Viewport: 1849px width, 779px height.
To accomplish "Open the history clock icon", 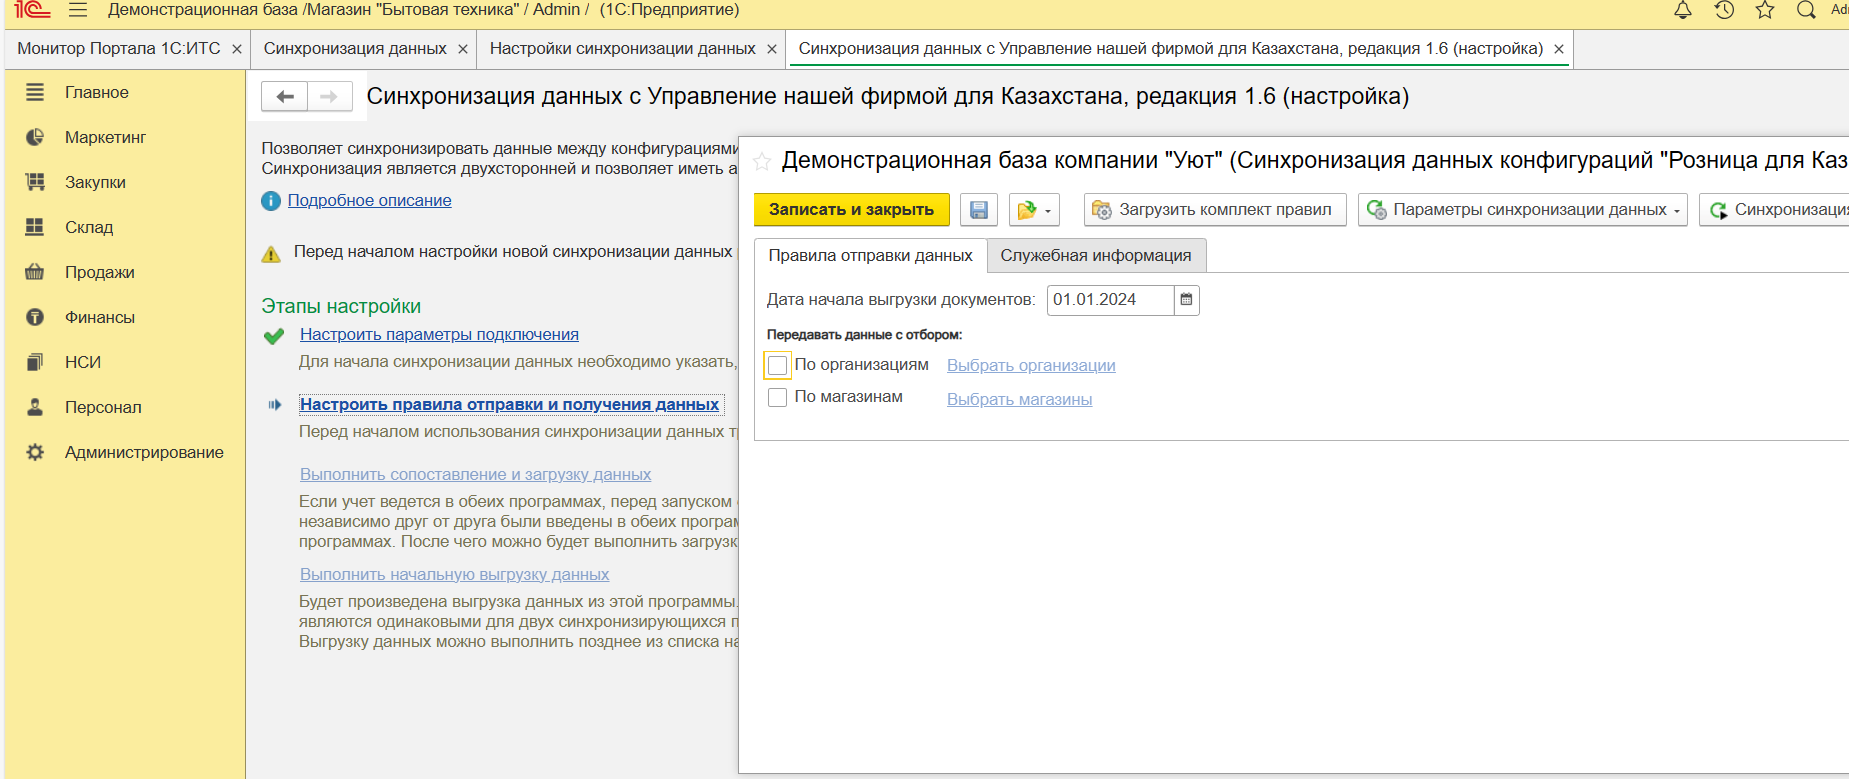I will tap(1724, 11).
